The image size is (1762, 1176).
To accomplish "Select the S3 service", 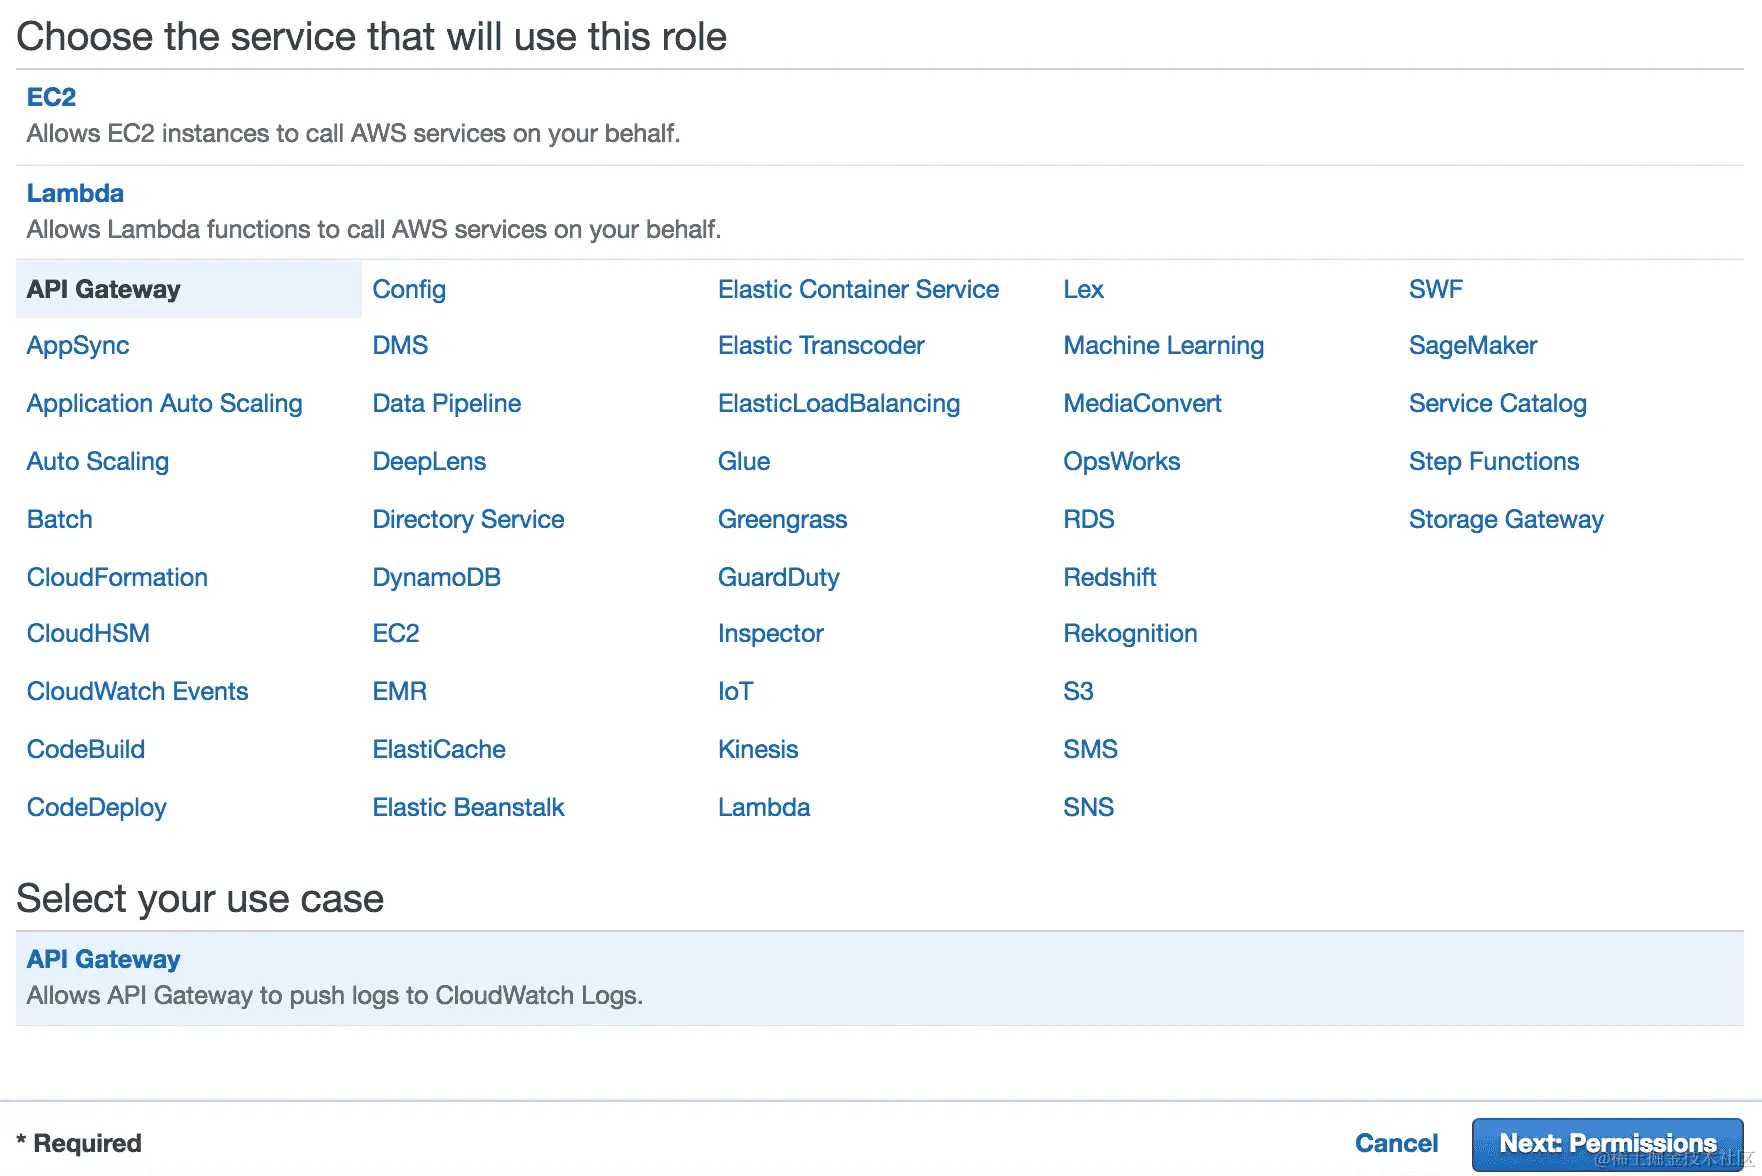I will [1078, 691].
